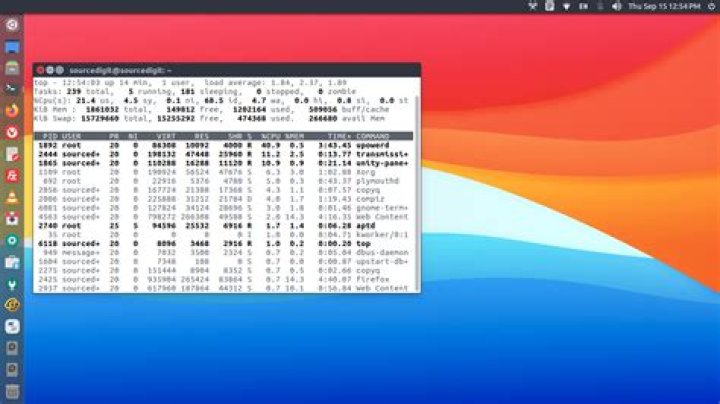Minimize the sourcedigit terminal window
720x404 pixels.
[x=50, y=70]
